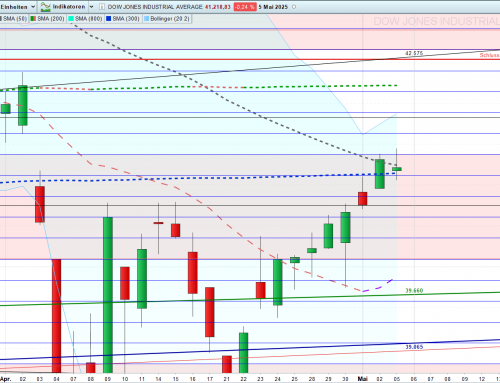Click the Bollinger light-blue color swatch
Image resolution: width=500 pixels, height=383 pixels.
pyautogui.click(x=146, y=19)
